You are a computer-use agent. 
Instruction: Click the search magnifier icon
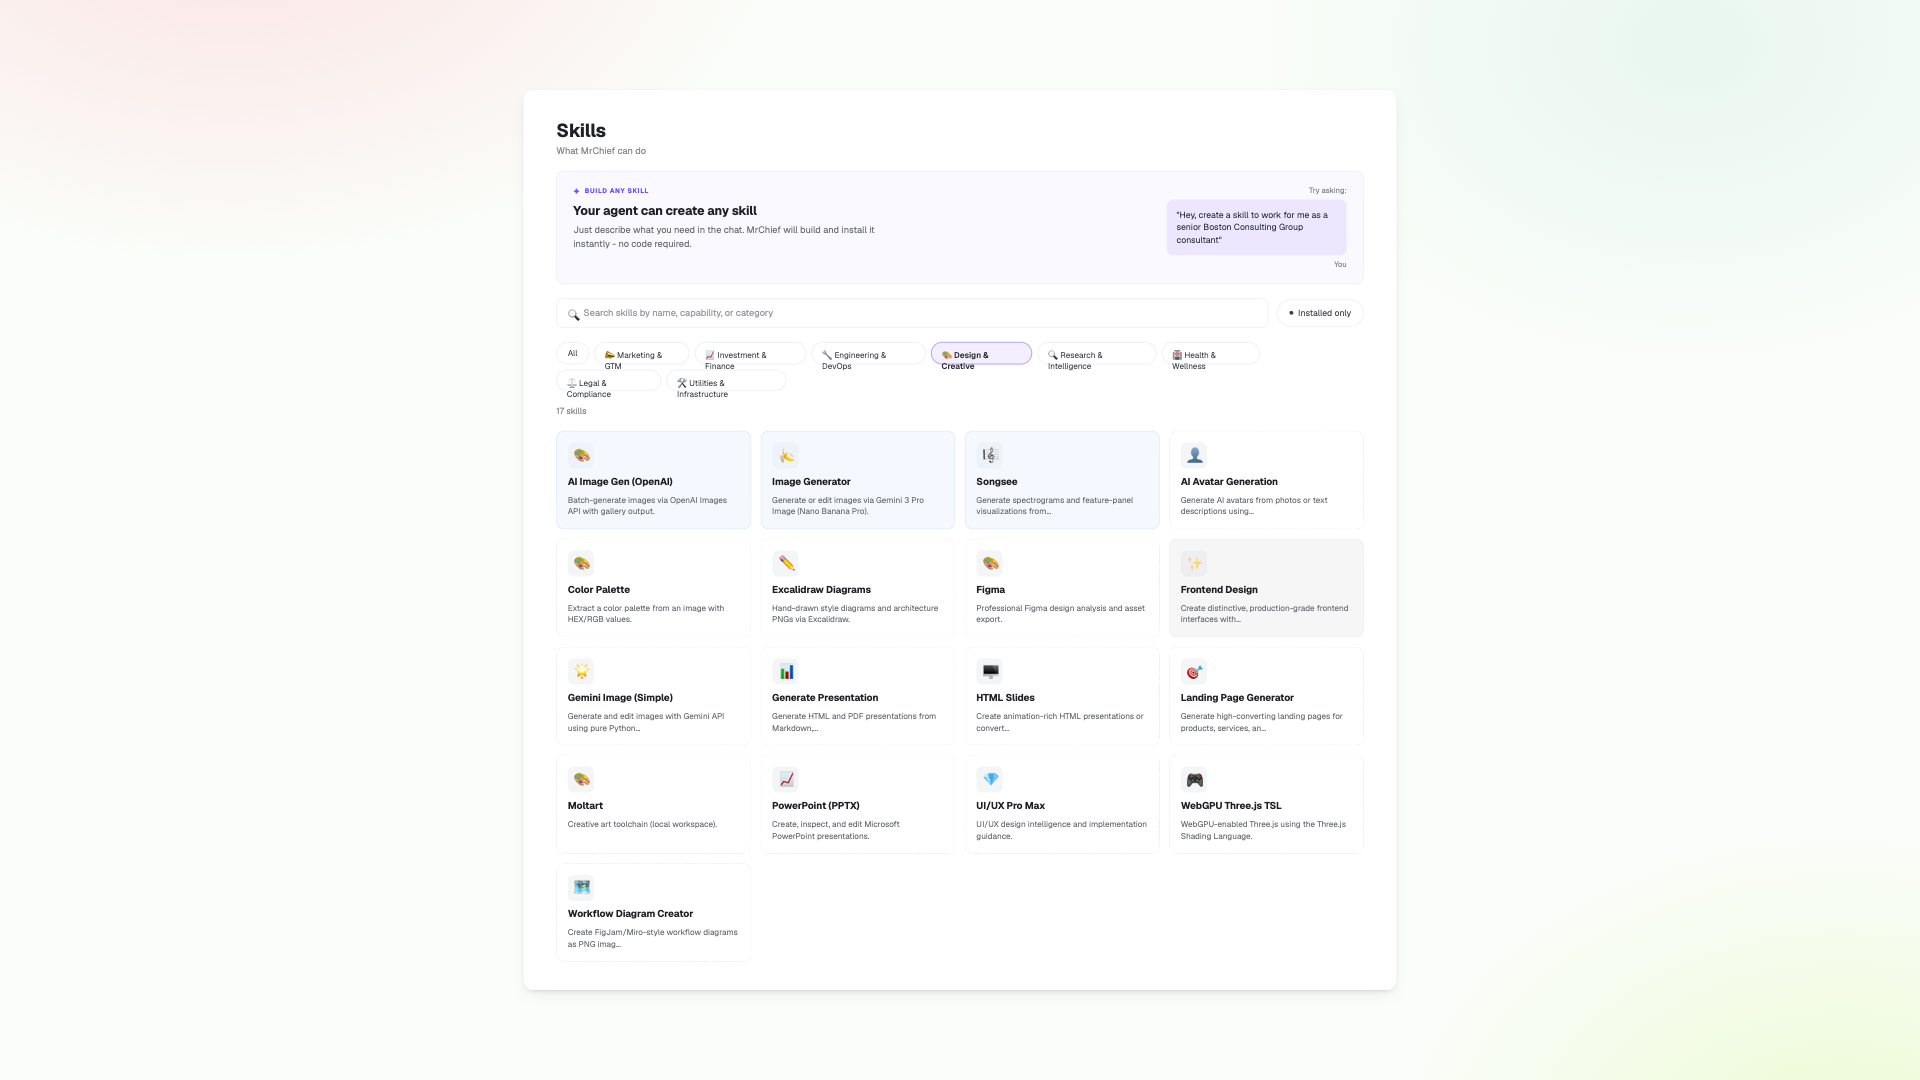pyautogui.click(x=574, y=314)
